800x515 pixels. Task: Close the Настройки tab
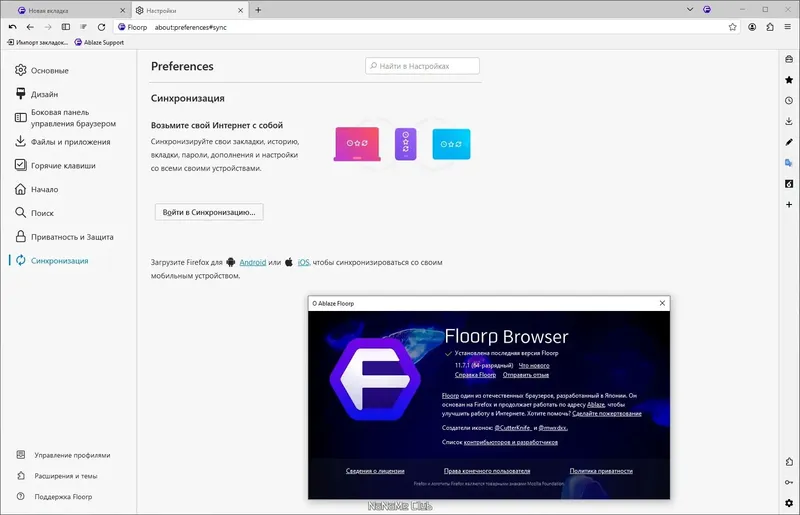241,10
